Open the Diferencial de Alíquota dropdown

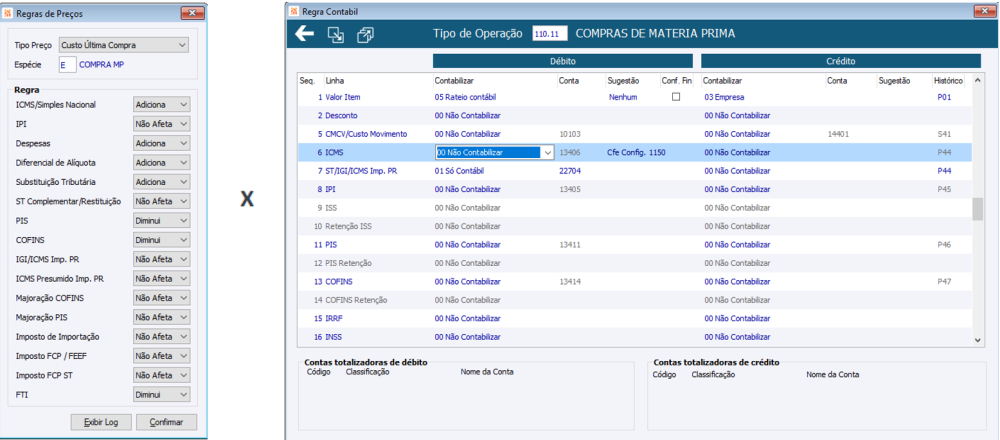[161, 163]
